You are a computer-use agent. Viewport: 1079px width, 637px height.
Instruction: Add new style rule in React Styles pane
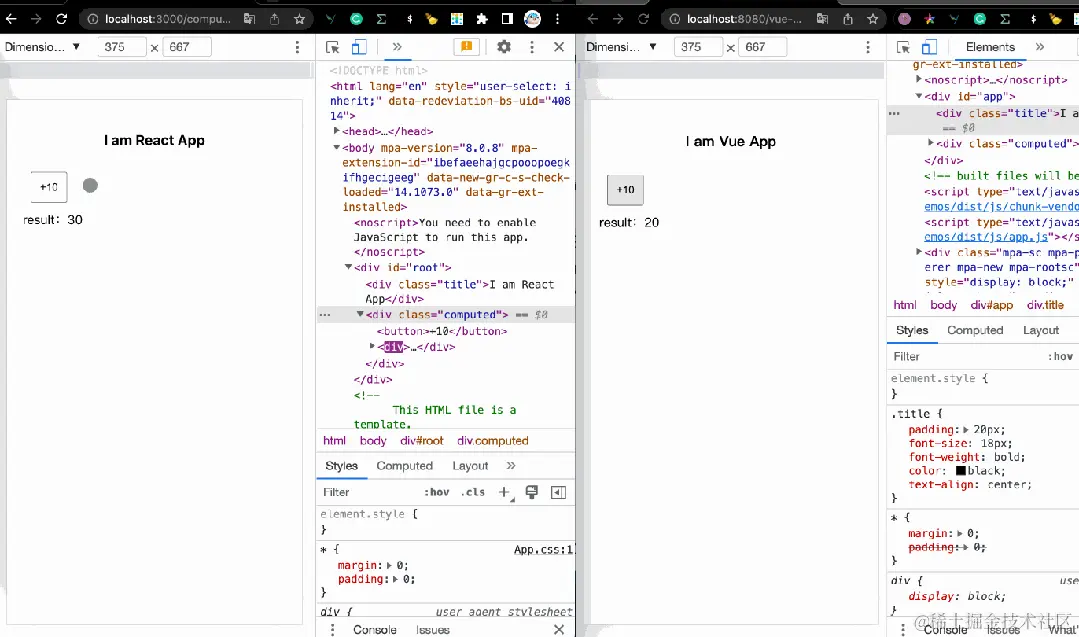504,492
